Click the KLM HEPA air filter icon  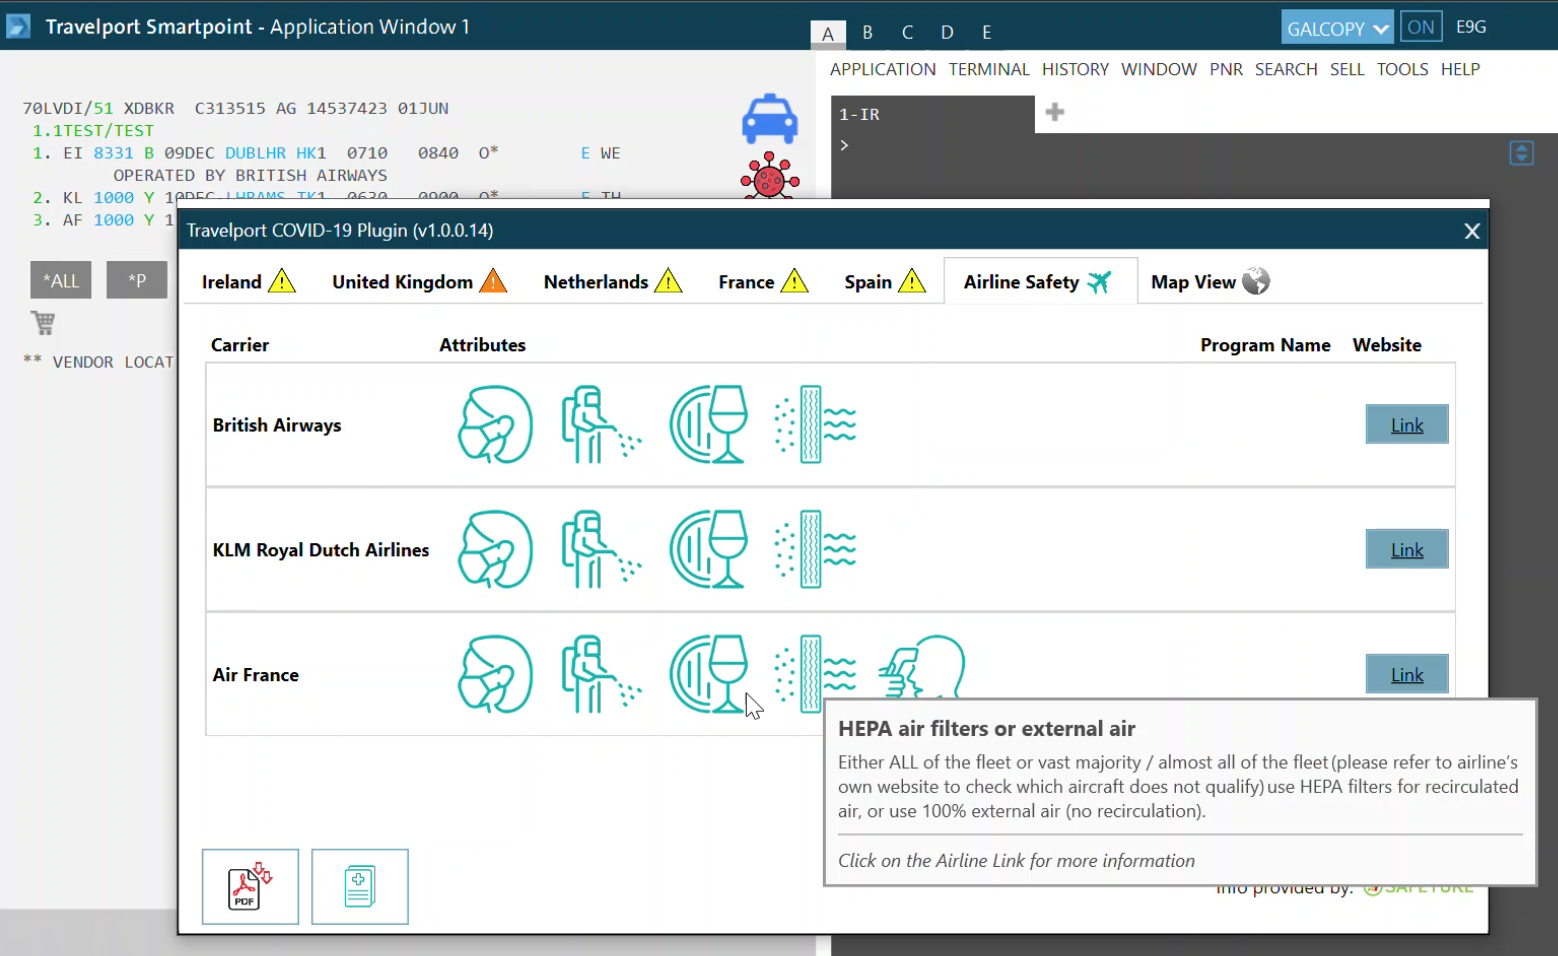[815, 550]
